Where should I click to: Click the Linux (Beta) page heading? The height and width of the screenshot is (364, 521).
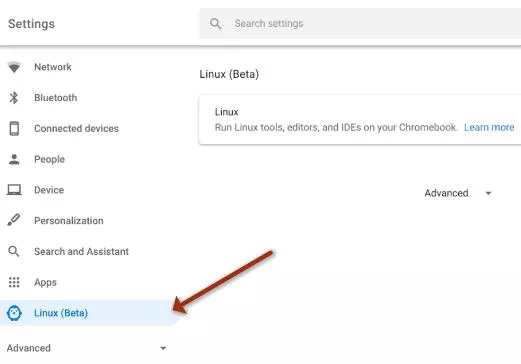click(x=229, y=74)
